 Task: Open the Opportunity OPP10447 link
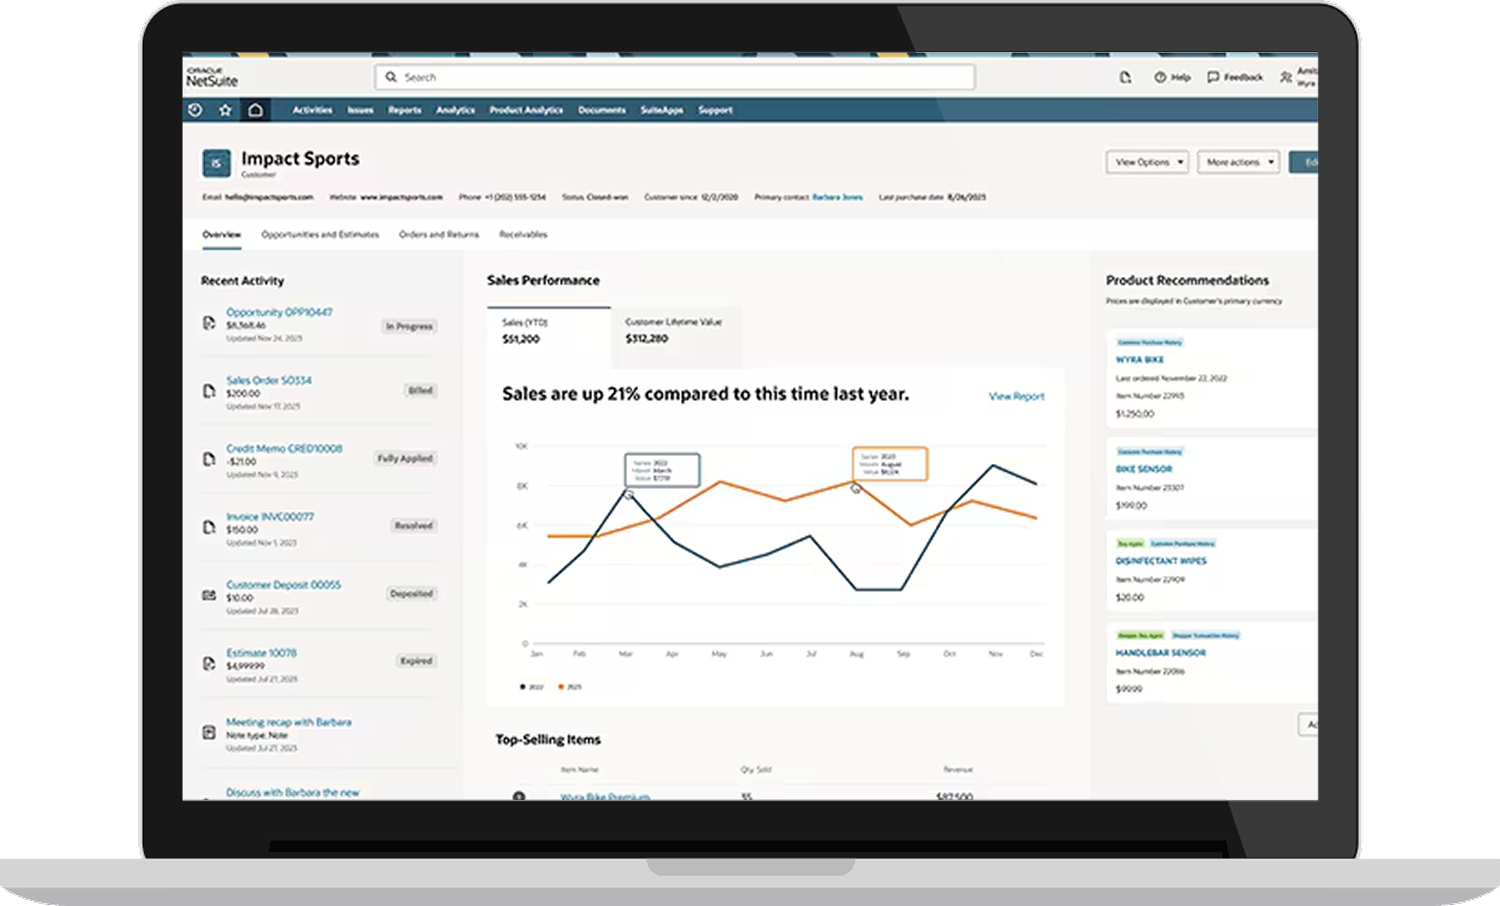(279, 312)
